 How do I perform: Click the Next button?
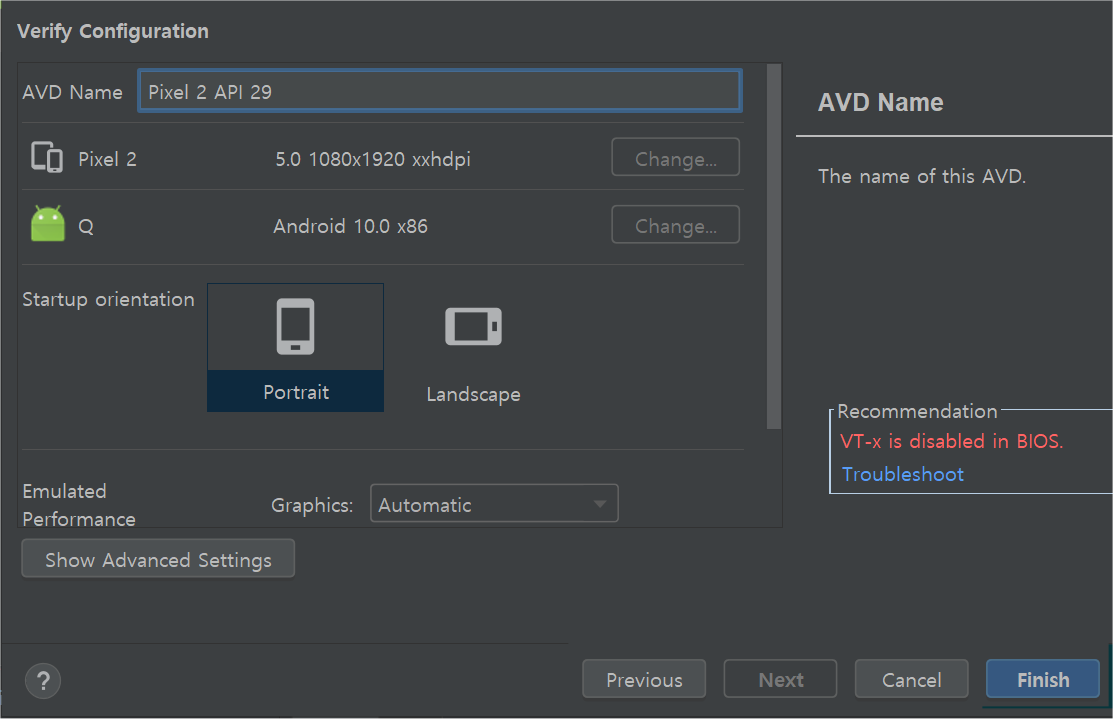point(780,679)
